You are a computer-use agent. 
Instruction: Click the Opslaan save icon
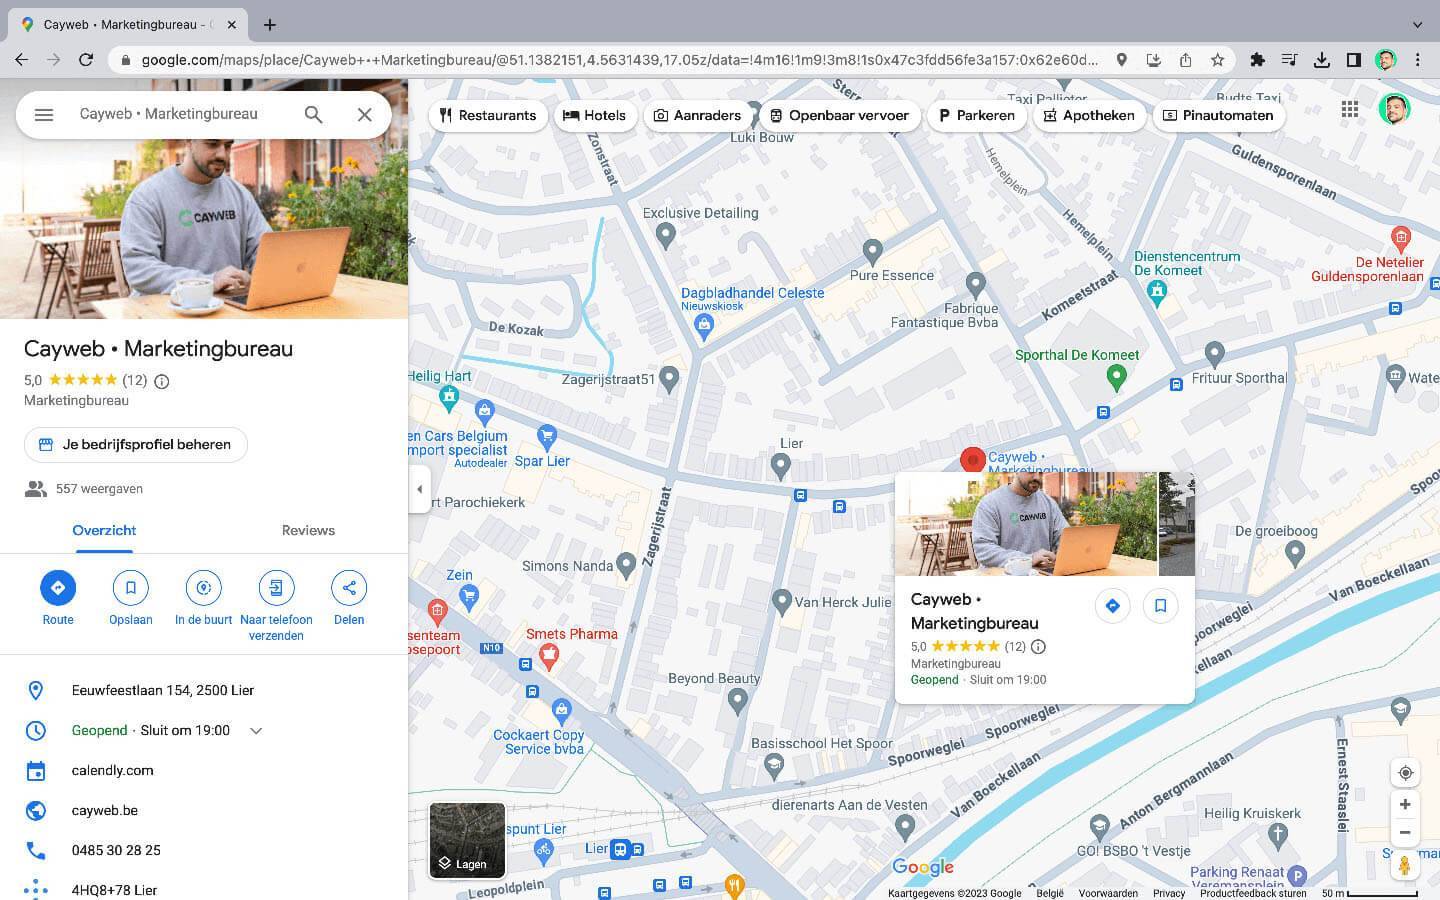131,588
